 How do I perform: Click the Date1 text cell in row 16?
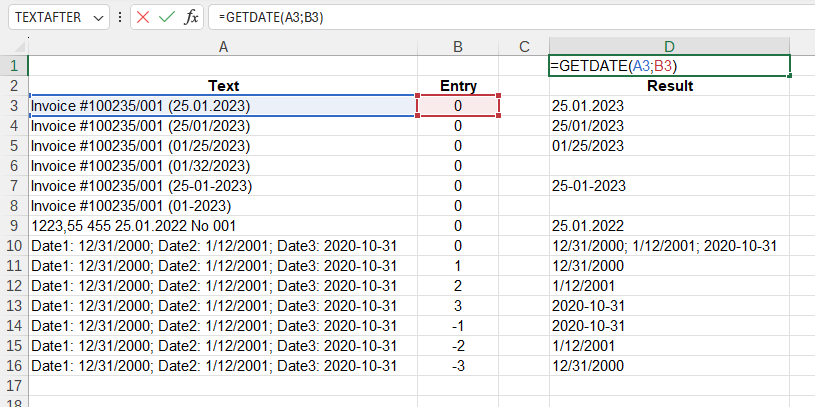[223, 366]
